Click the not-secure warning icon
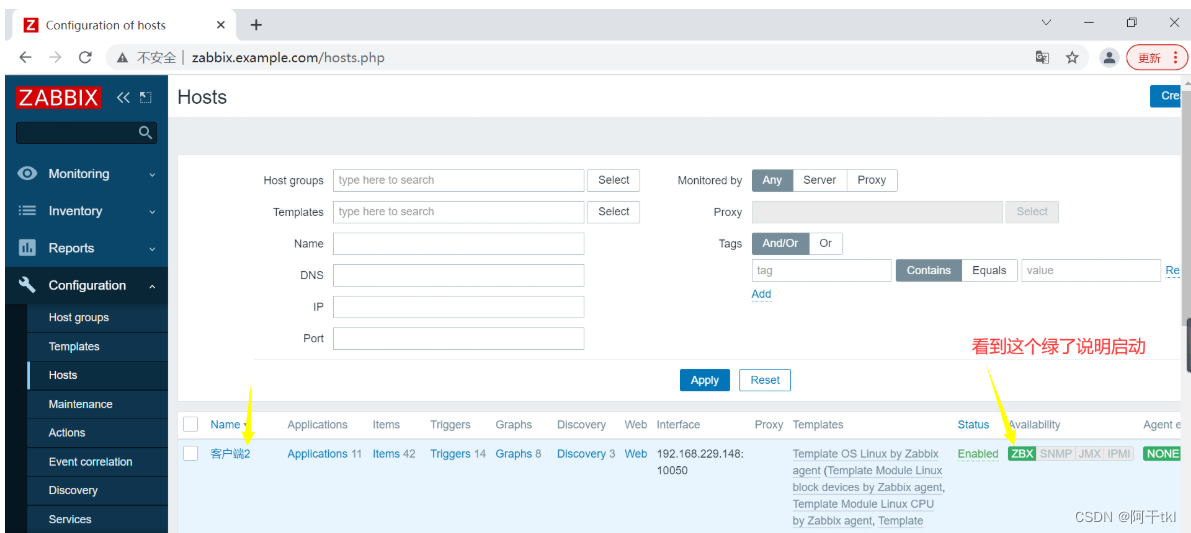1191x533 pixels. pyautogui.click(x=122, y=58)
